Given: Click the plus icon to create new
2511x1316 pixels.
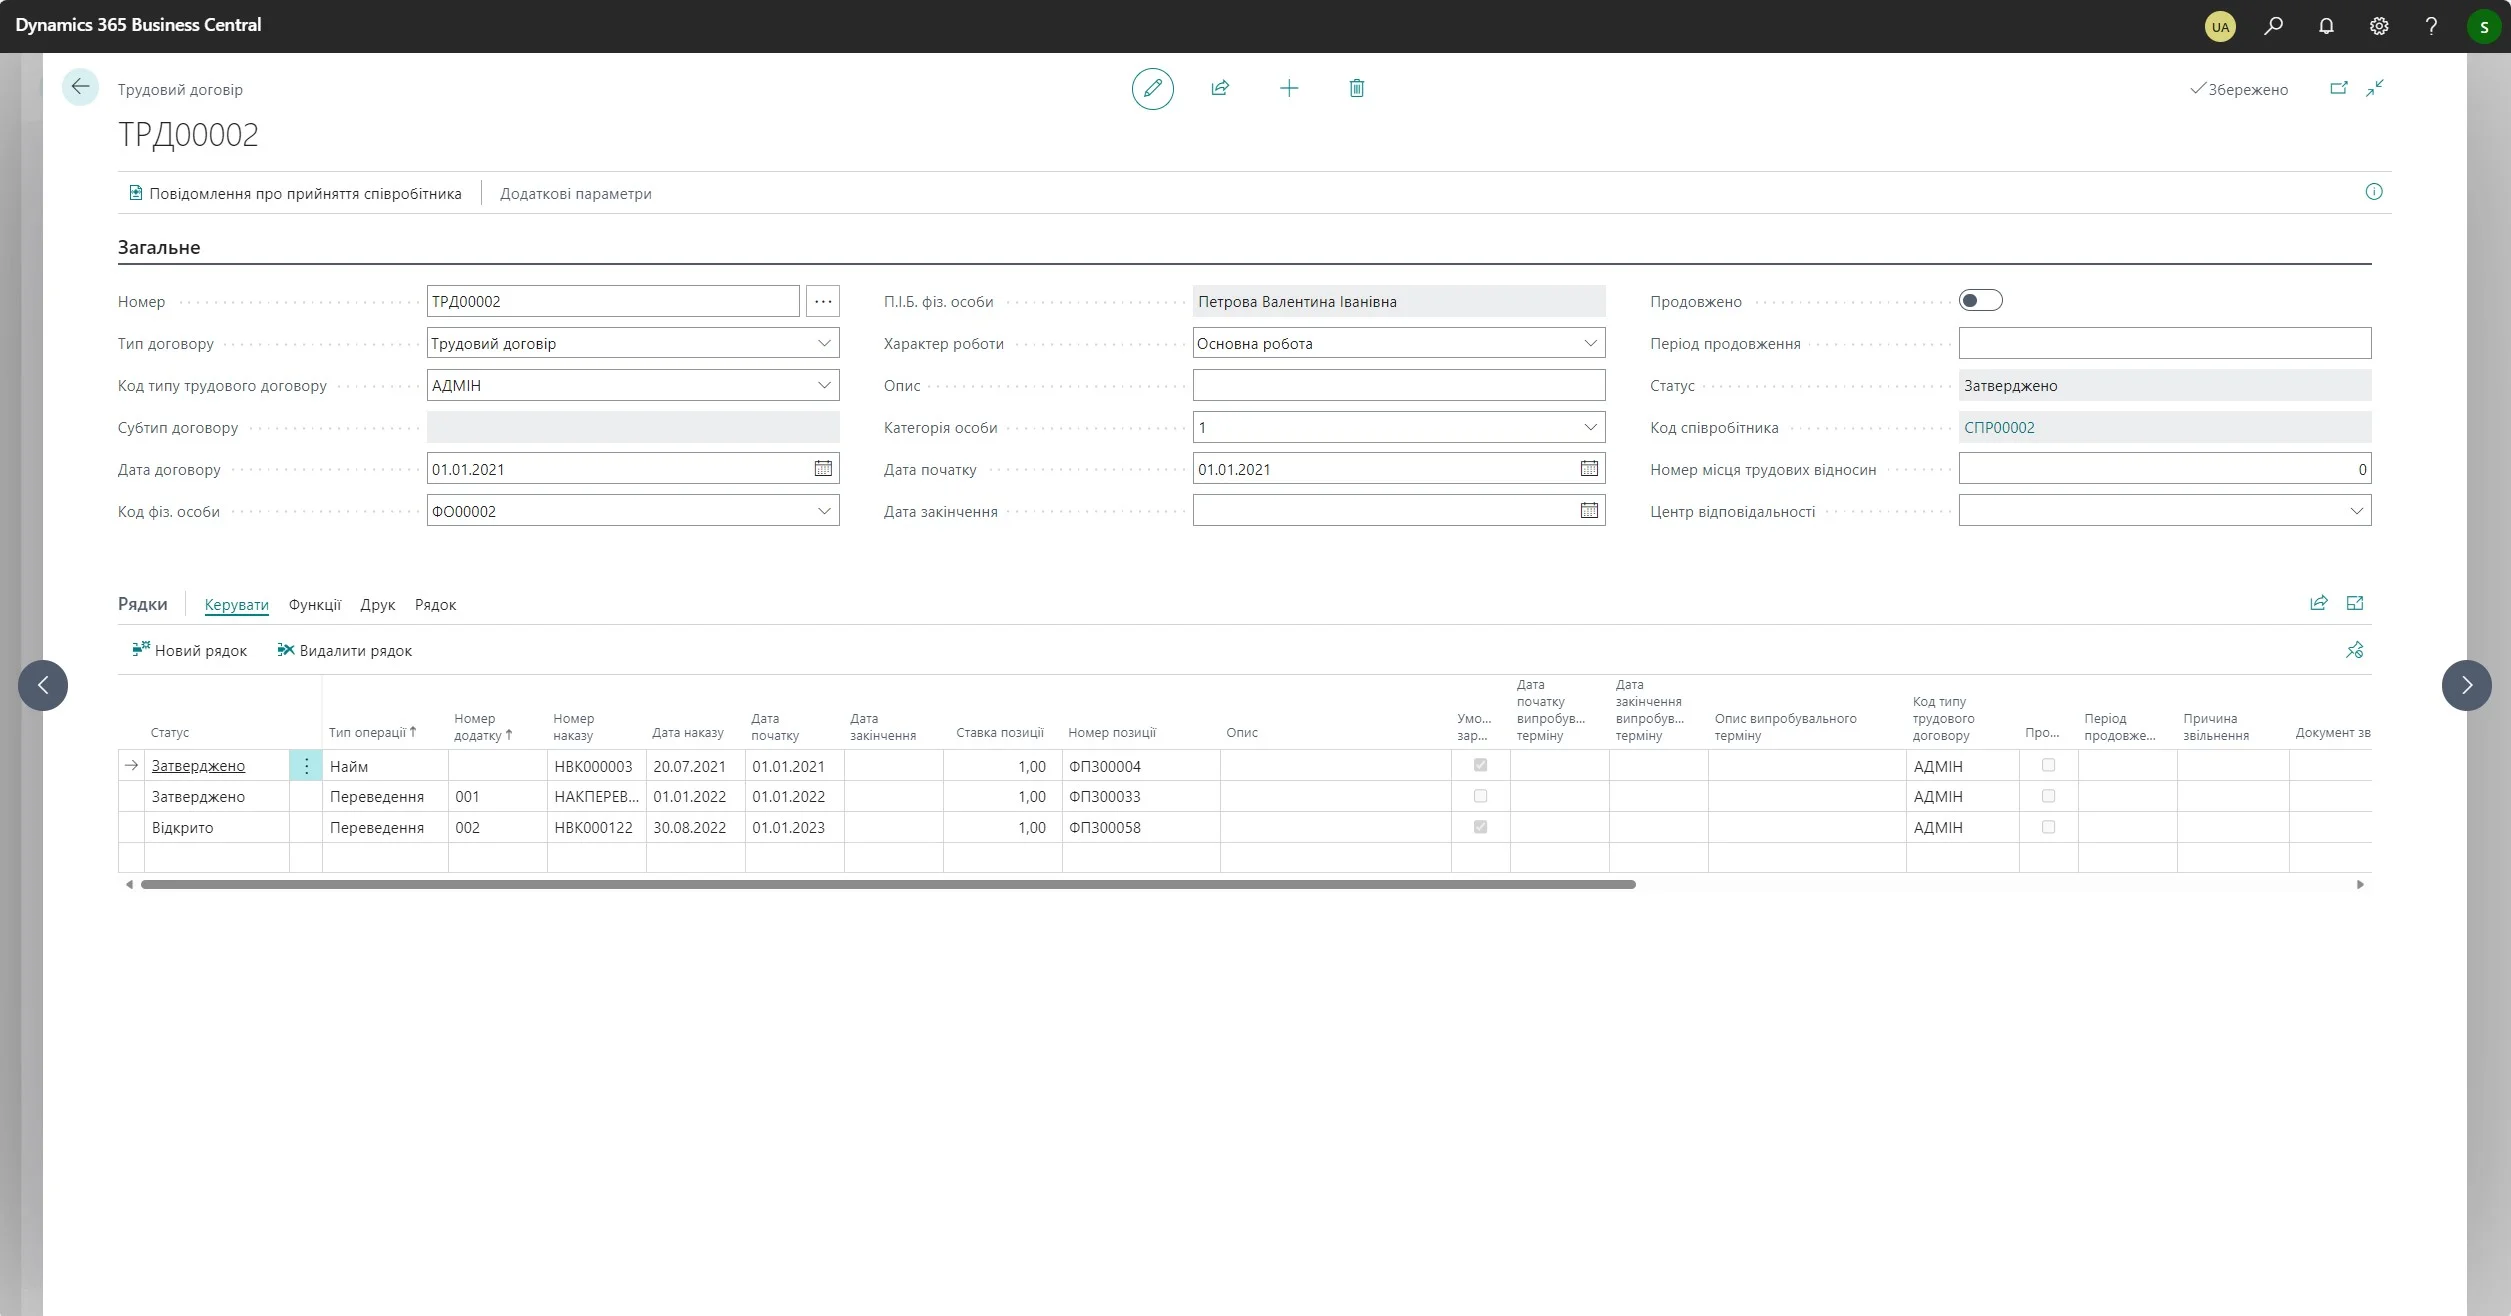Looking at the screenshot, I should point(1289,89).
